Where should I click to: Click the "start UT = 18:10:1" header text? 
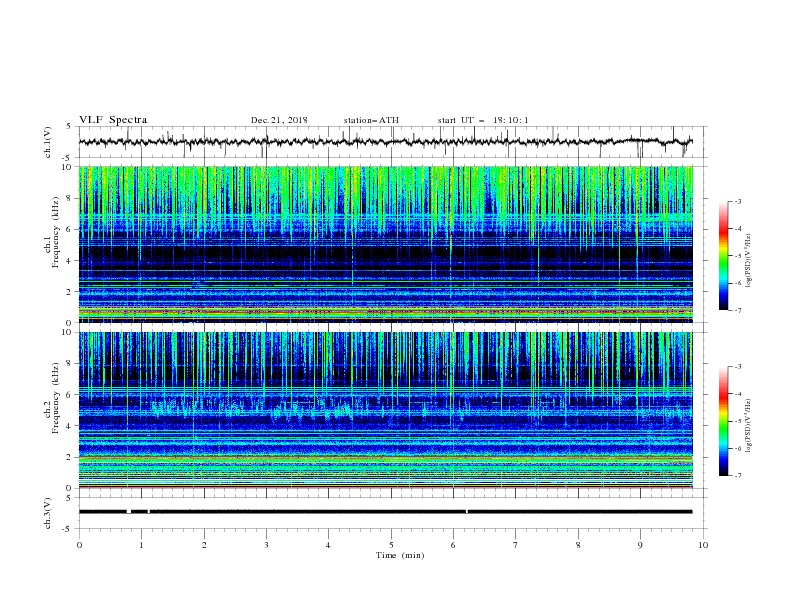click(482, 120)
